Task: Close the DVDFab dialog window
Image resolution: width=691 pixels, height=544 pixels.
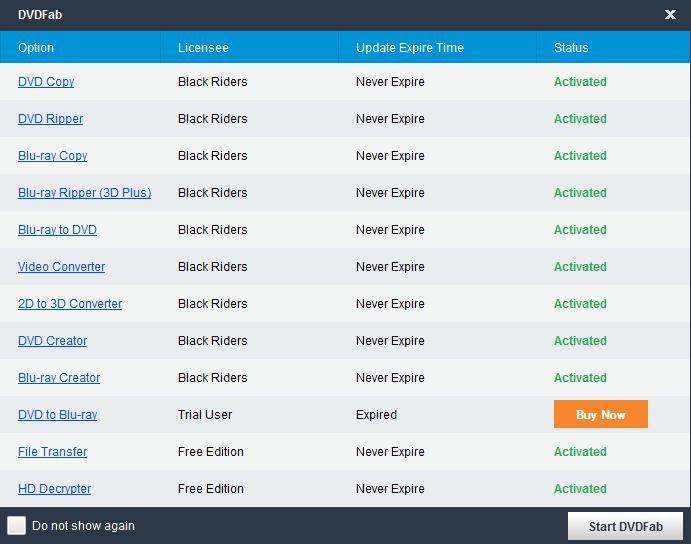Action: pyautogui.click(x=670, y=14)
